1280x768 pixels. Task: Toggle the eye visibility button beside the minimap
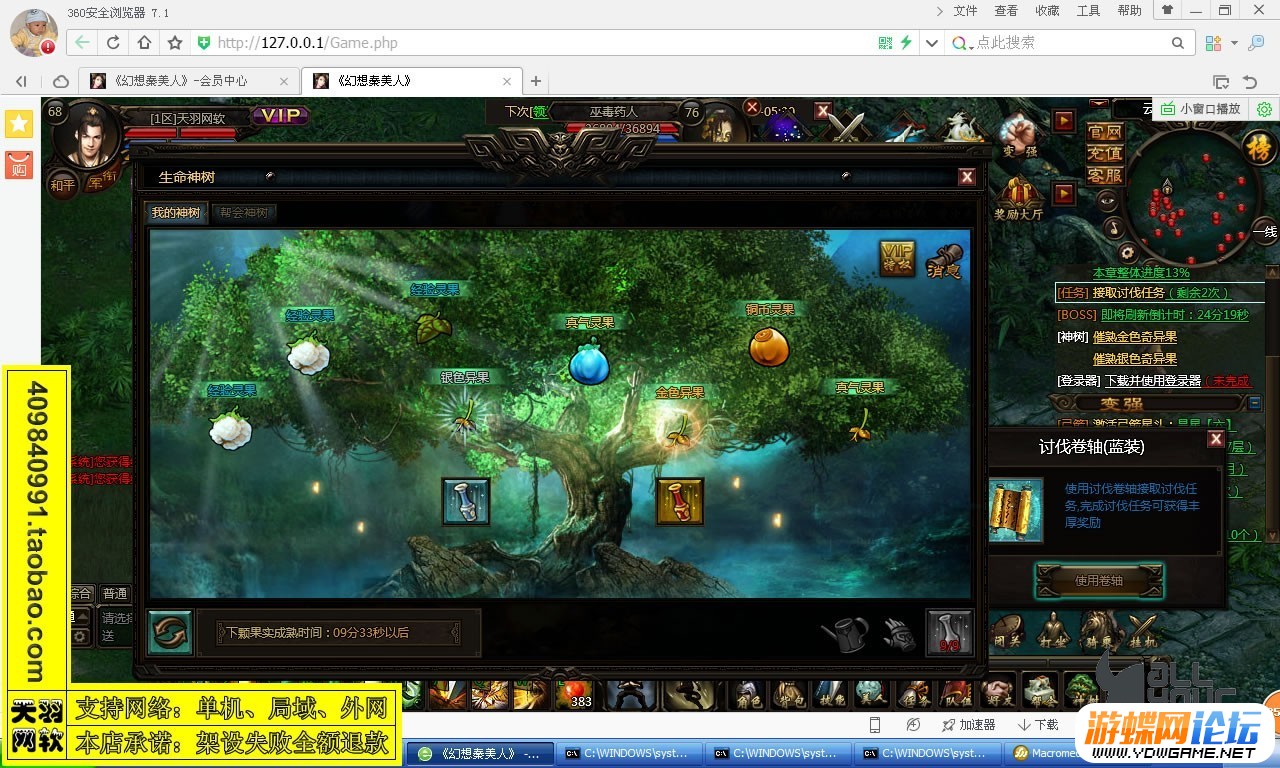1107,200
